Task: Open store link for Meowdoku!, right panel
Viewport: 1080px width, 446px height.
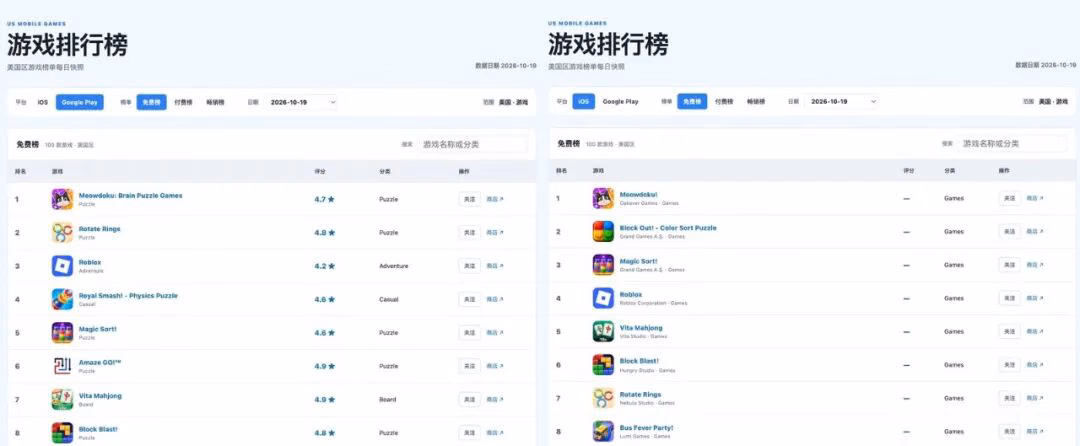Action: coord(1035,198)
